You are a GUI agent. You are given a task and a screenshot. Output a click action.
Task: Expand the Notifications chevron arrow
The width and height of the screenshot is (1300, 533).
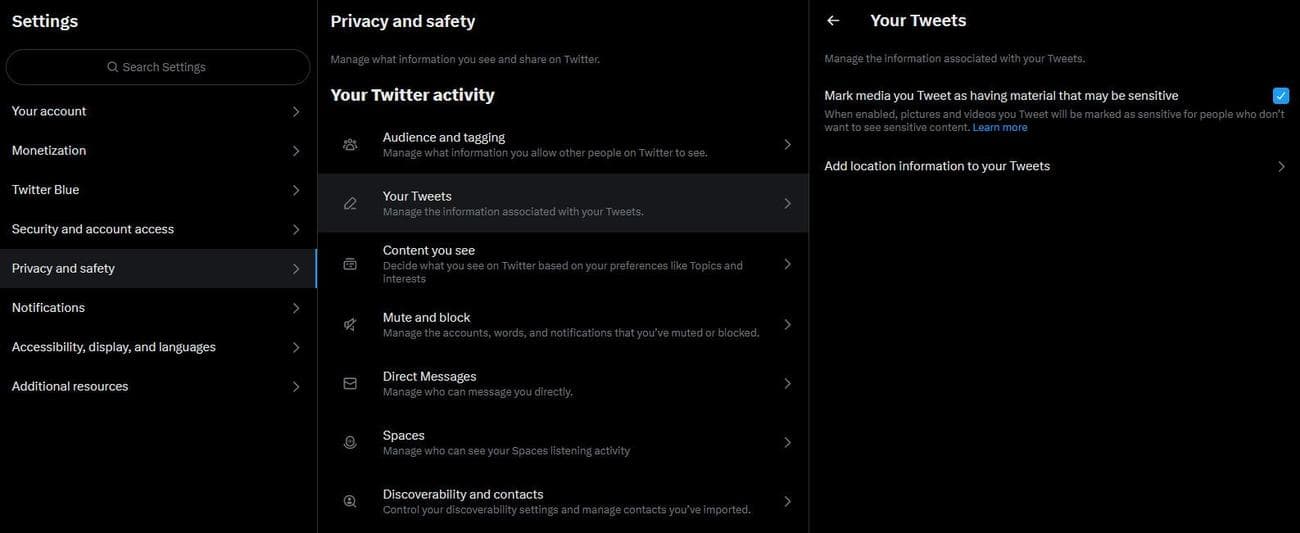[x=296, y=308]
